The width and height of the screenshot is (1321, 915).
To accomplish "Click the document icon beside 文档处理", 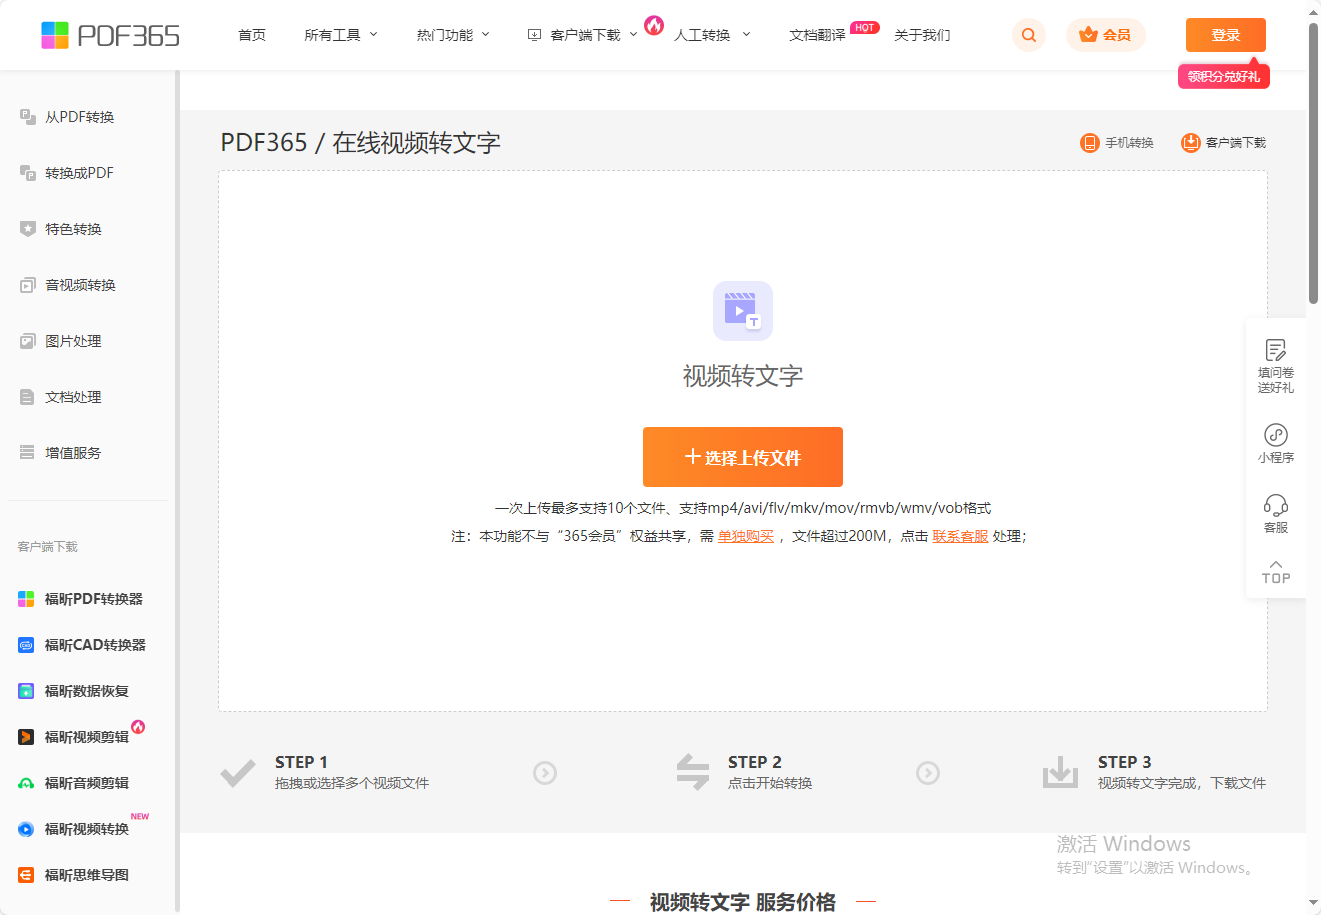I will tap(27, 397).
